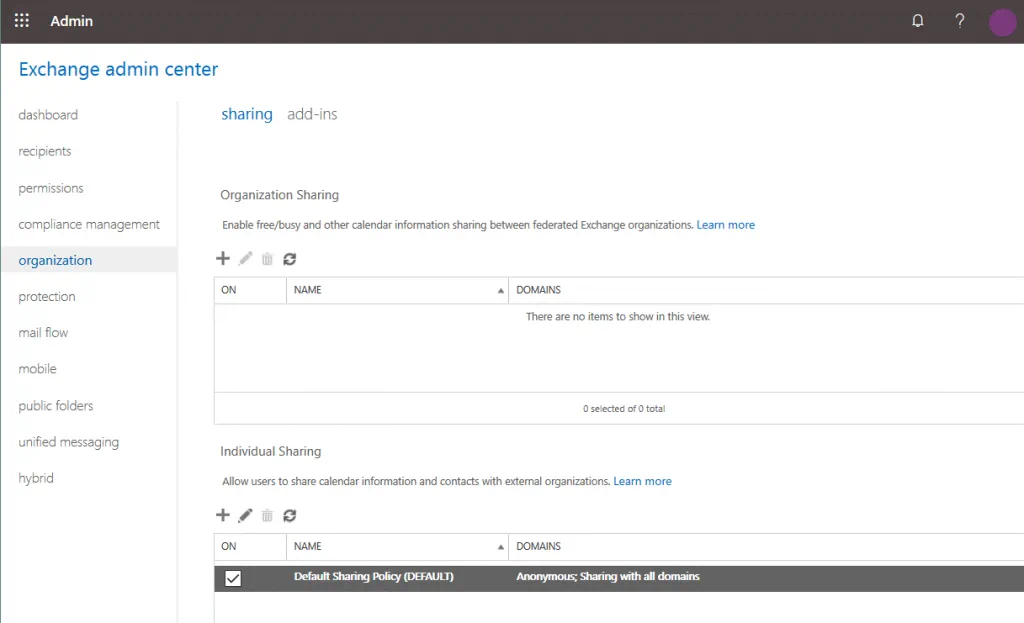This screenshot has height=623, width=1024.
Task: Open the notifications bell
Action: click(x=918, y=21)
